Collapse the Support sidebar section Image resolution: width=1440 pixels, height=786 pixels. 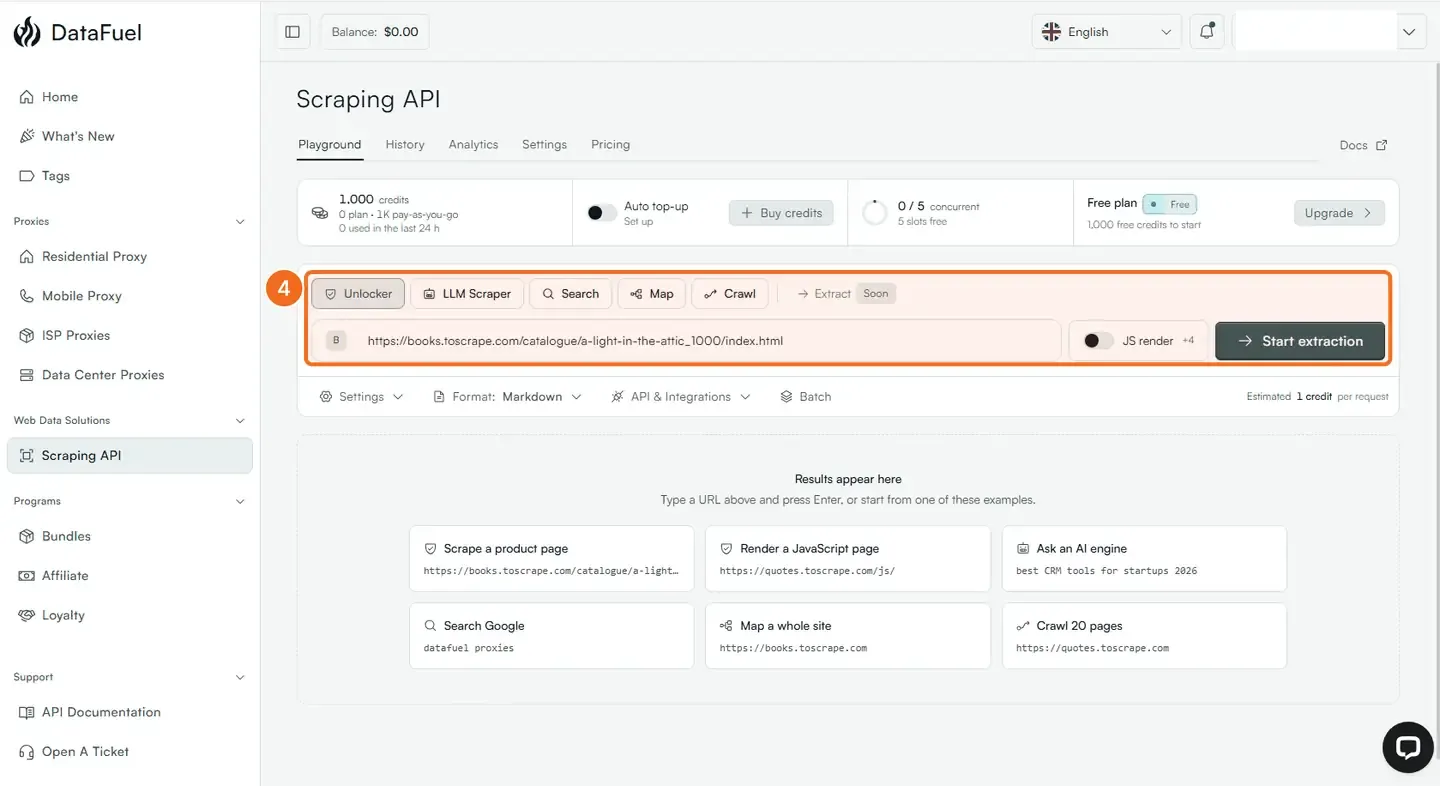[x=240, y=678]
